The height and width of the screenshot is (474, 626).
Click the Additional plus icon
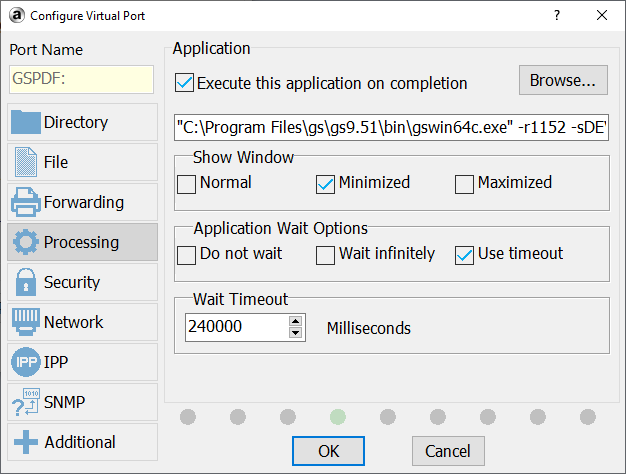[26, 443]
